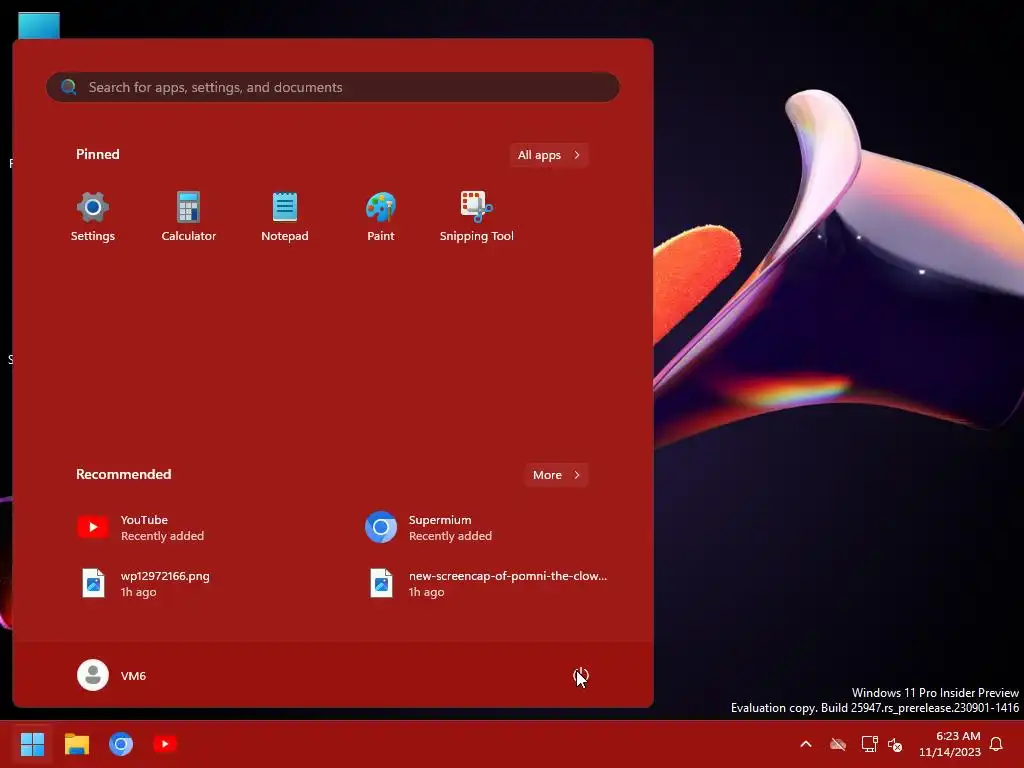Open the clock and date flyout

[950, 744]
